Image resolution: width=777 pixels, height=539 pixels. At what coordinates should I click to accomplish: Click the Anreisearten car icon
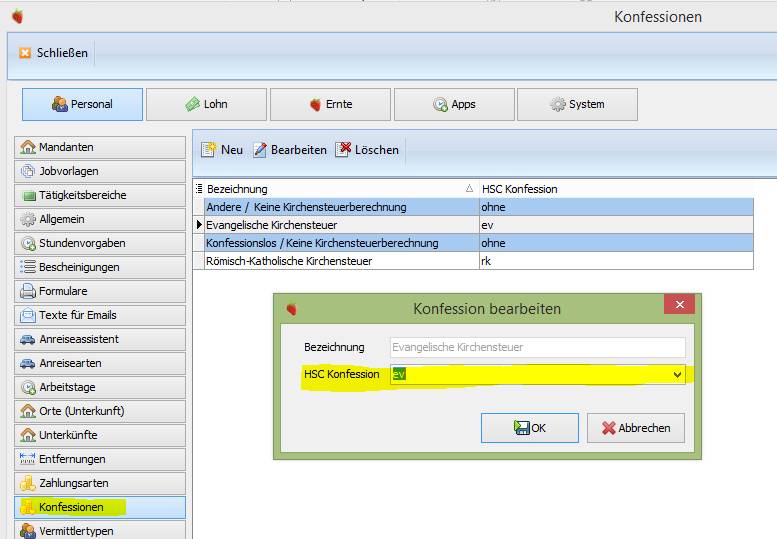(x=28, y=364)
